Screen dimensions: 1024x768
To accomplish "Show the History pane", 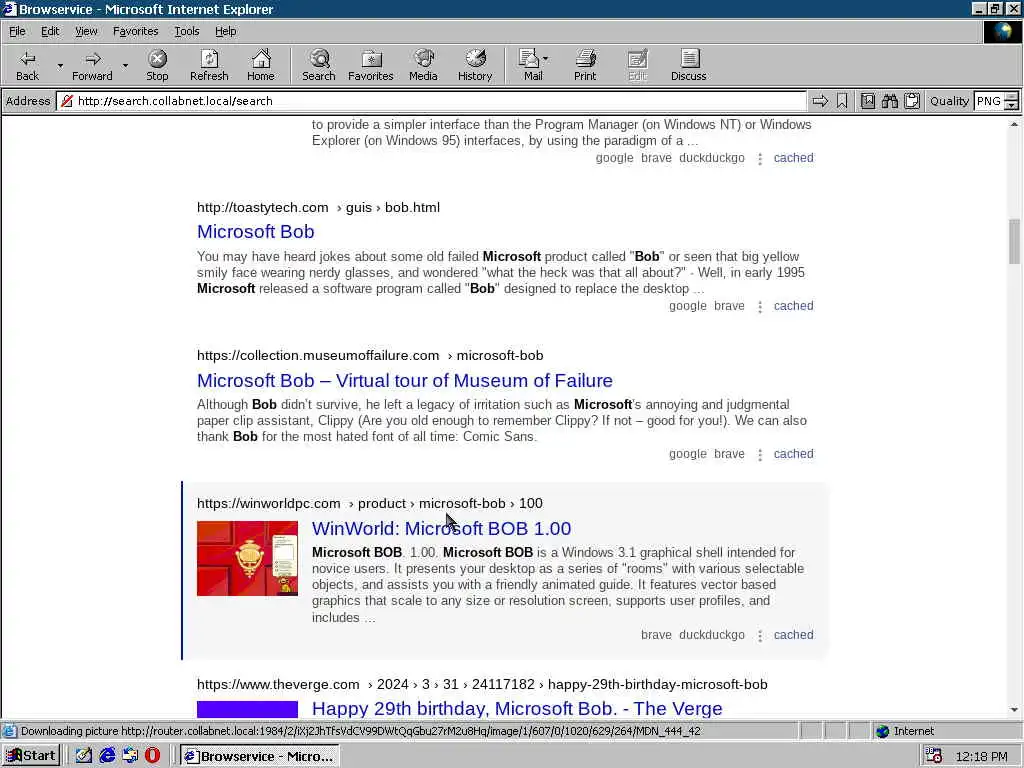I will click(475, 65).
